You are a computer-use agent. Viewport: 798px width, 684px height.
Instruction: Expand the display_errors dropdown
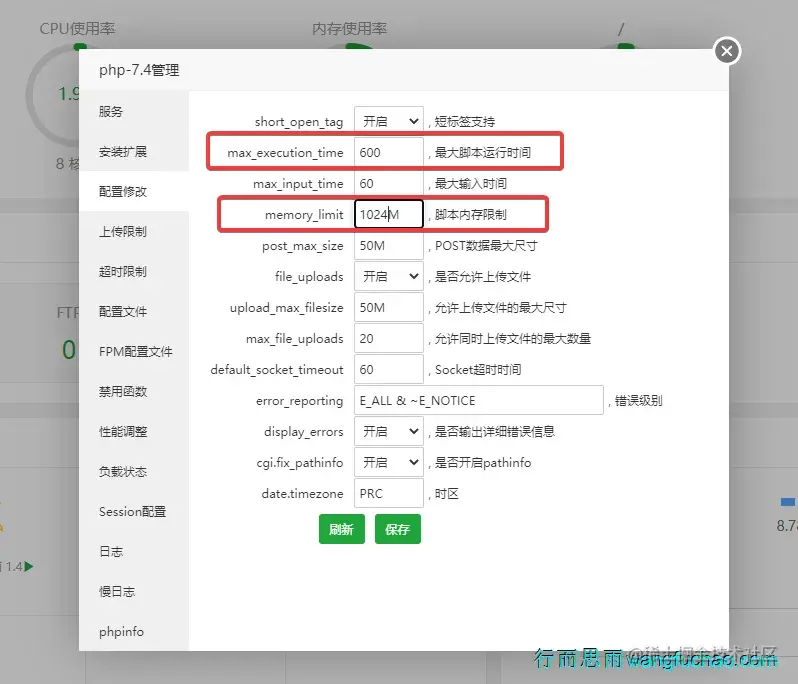tap(389, 432)
